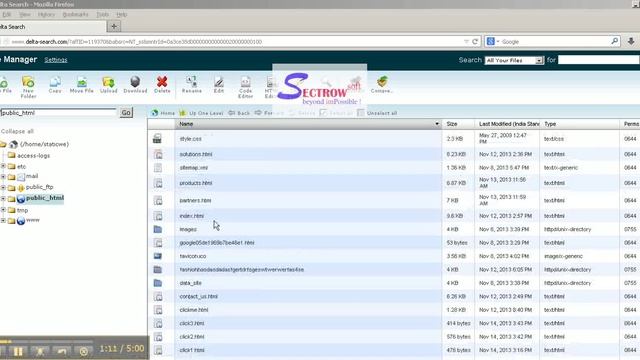Click the file icon for style.css
This screenshot has height=360, width=640.
pyautogui.click(x=157, y=139)
